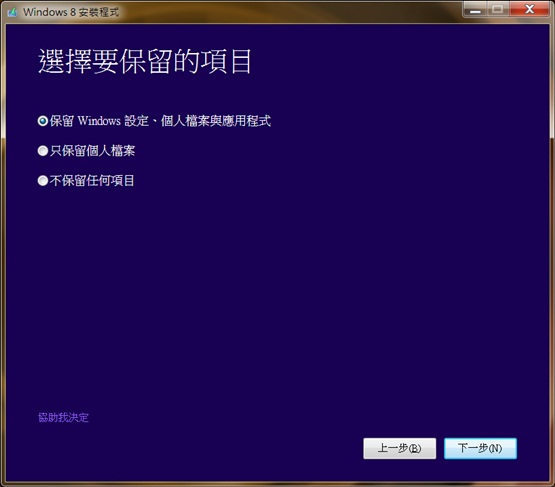Open the 協助我決定 help link

coord(63,418)
